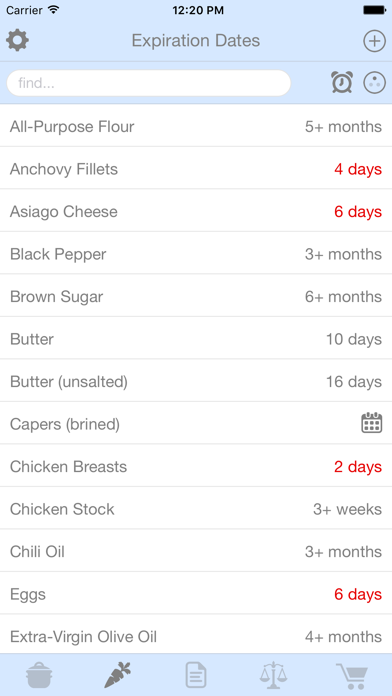Select the Chicken Breasts entry
Viewport: 392px width, 696px height.
point(196,467)
